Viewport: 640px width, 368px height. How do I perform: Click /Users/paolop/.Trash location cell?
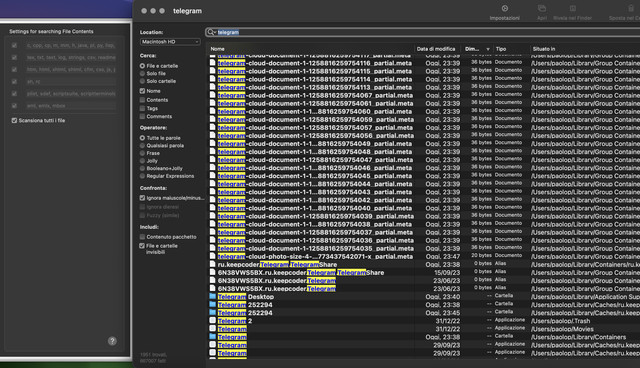pos(560,321)
